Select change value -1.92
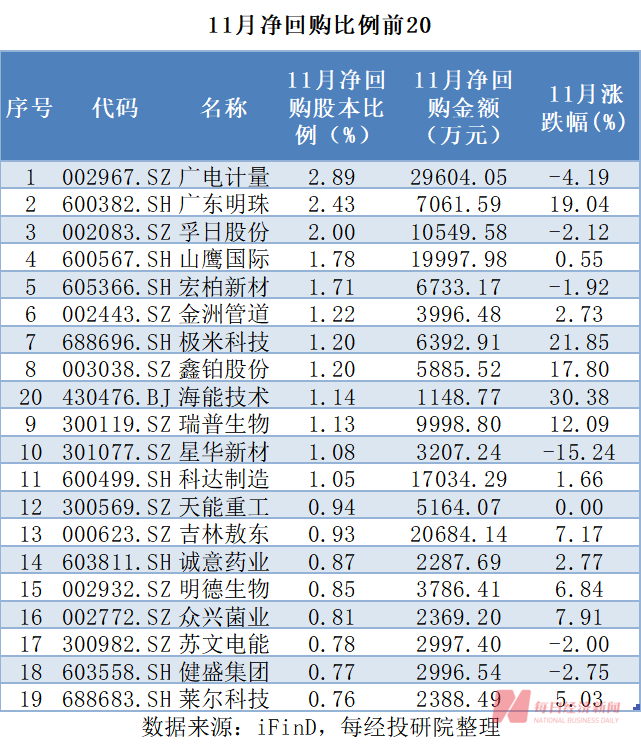 pyautogui.click(x=579, y=287)
